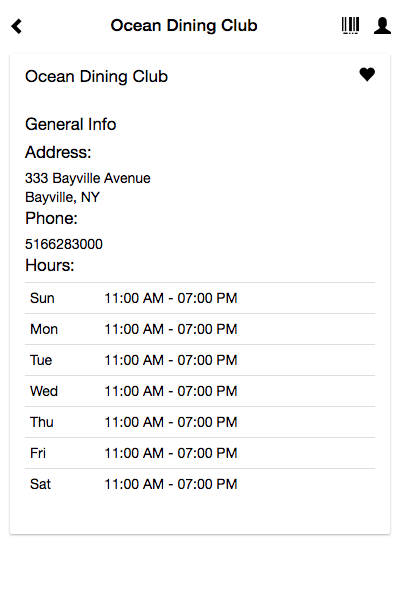This screenshot has width=400, height=600.
Task: Select the Sunday hours row
Action: click(200, 298)
